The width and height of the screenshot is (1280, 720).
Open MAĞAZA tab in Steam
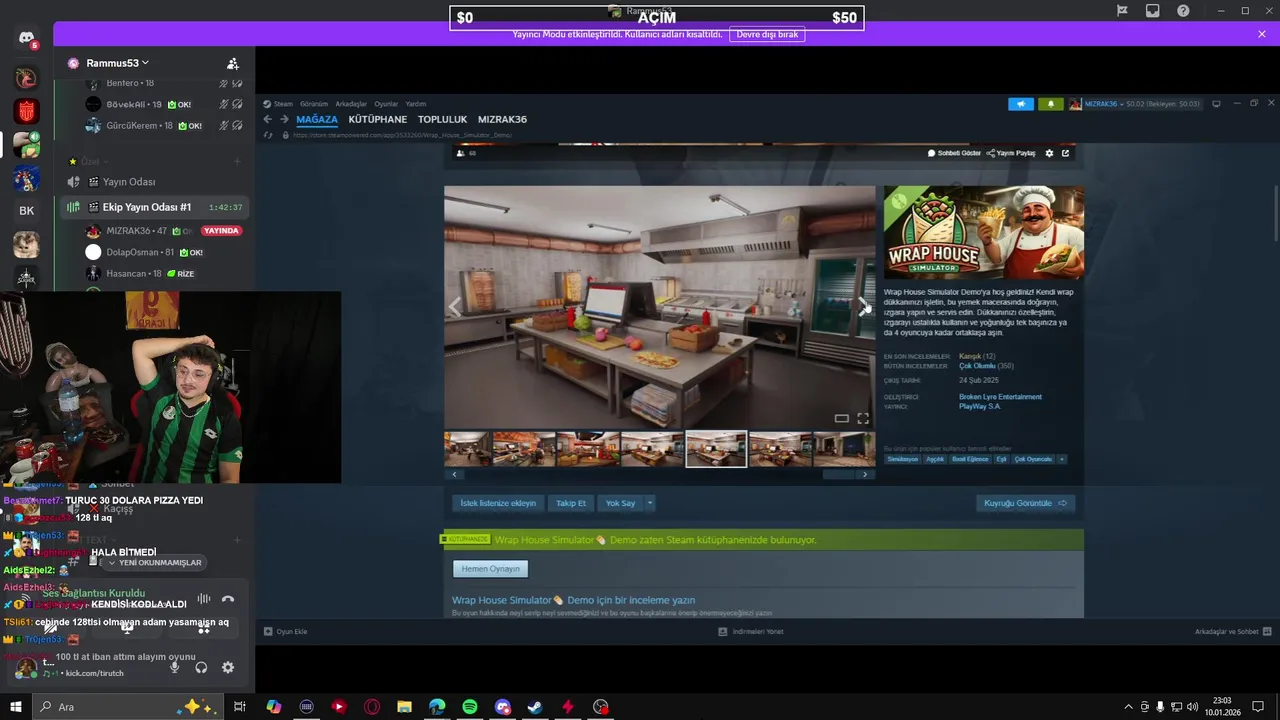(317, 119)
